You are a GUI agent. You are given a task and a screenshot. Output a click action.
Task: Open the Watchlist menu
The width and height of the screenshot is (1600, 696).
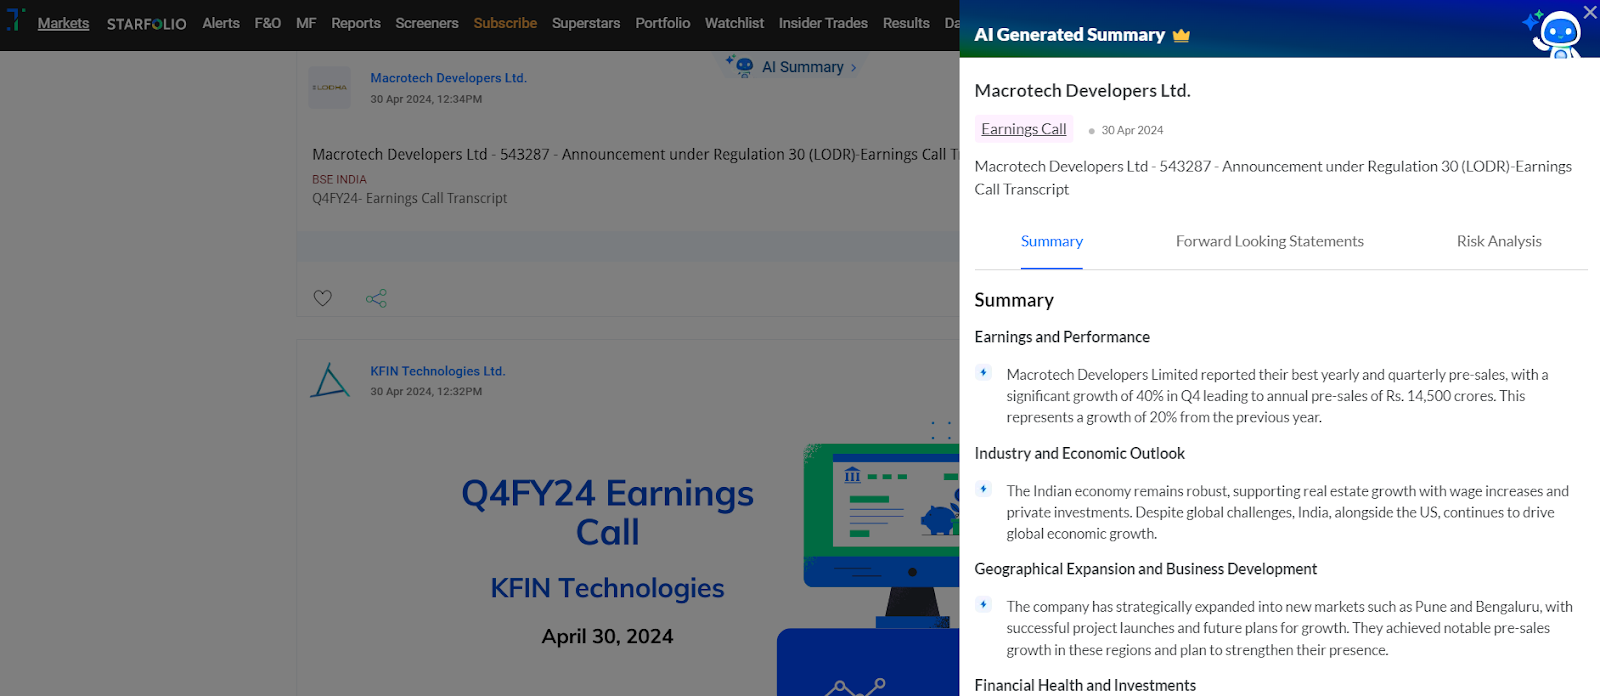click(734, 23)
